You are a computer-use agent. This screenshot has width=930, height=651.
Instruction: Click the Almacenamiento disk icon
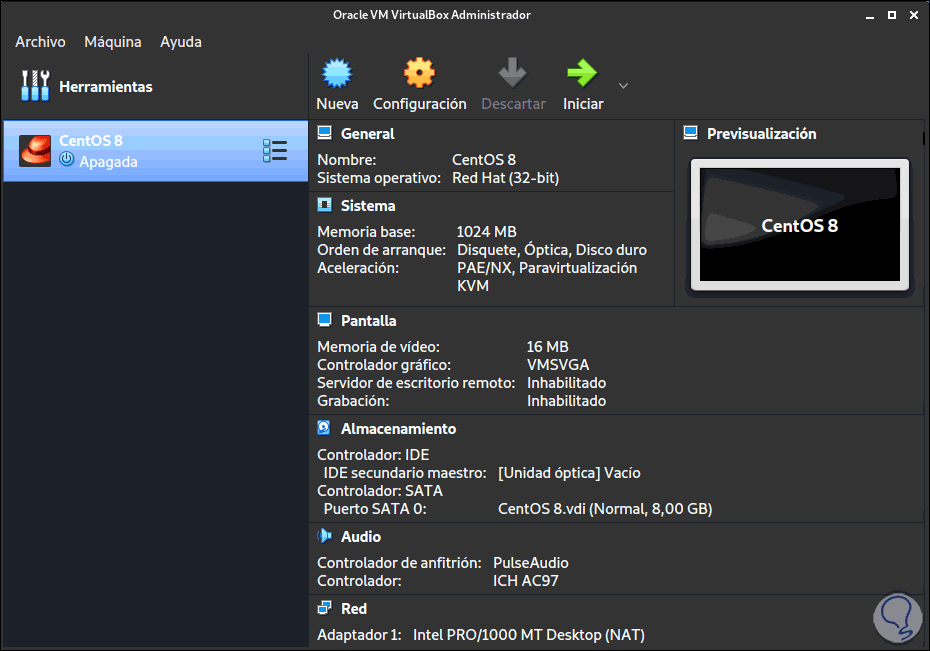tap(324, 428)
